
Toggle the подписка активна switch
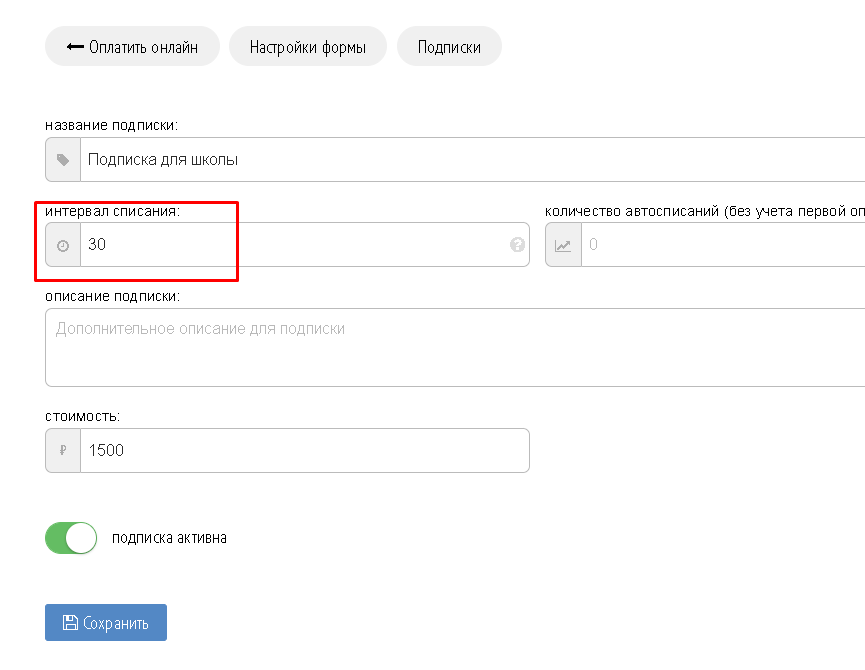point(71,538)
